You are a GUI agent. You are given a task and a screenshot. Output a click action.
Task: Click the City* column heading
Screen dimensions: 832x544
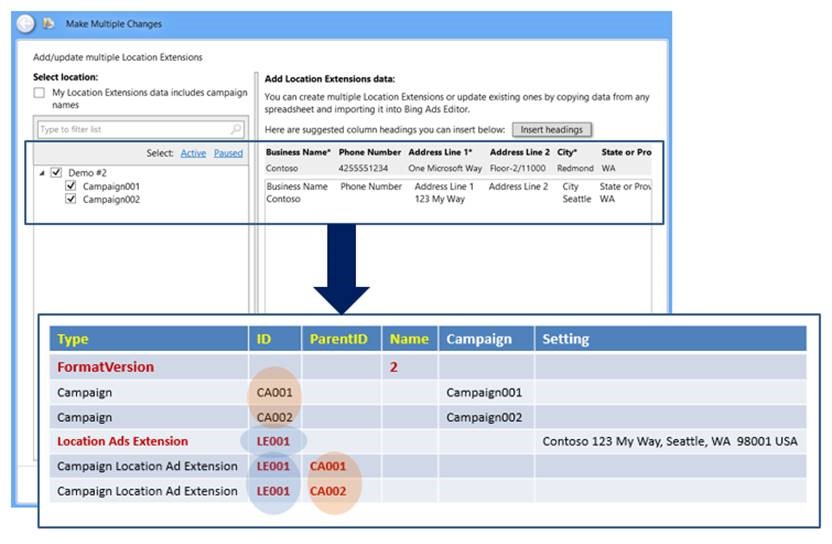(x=567, y=152)
